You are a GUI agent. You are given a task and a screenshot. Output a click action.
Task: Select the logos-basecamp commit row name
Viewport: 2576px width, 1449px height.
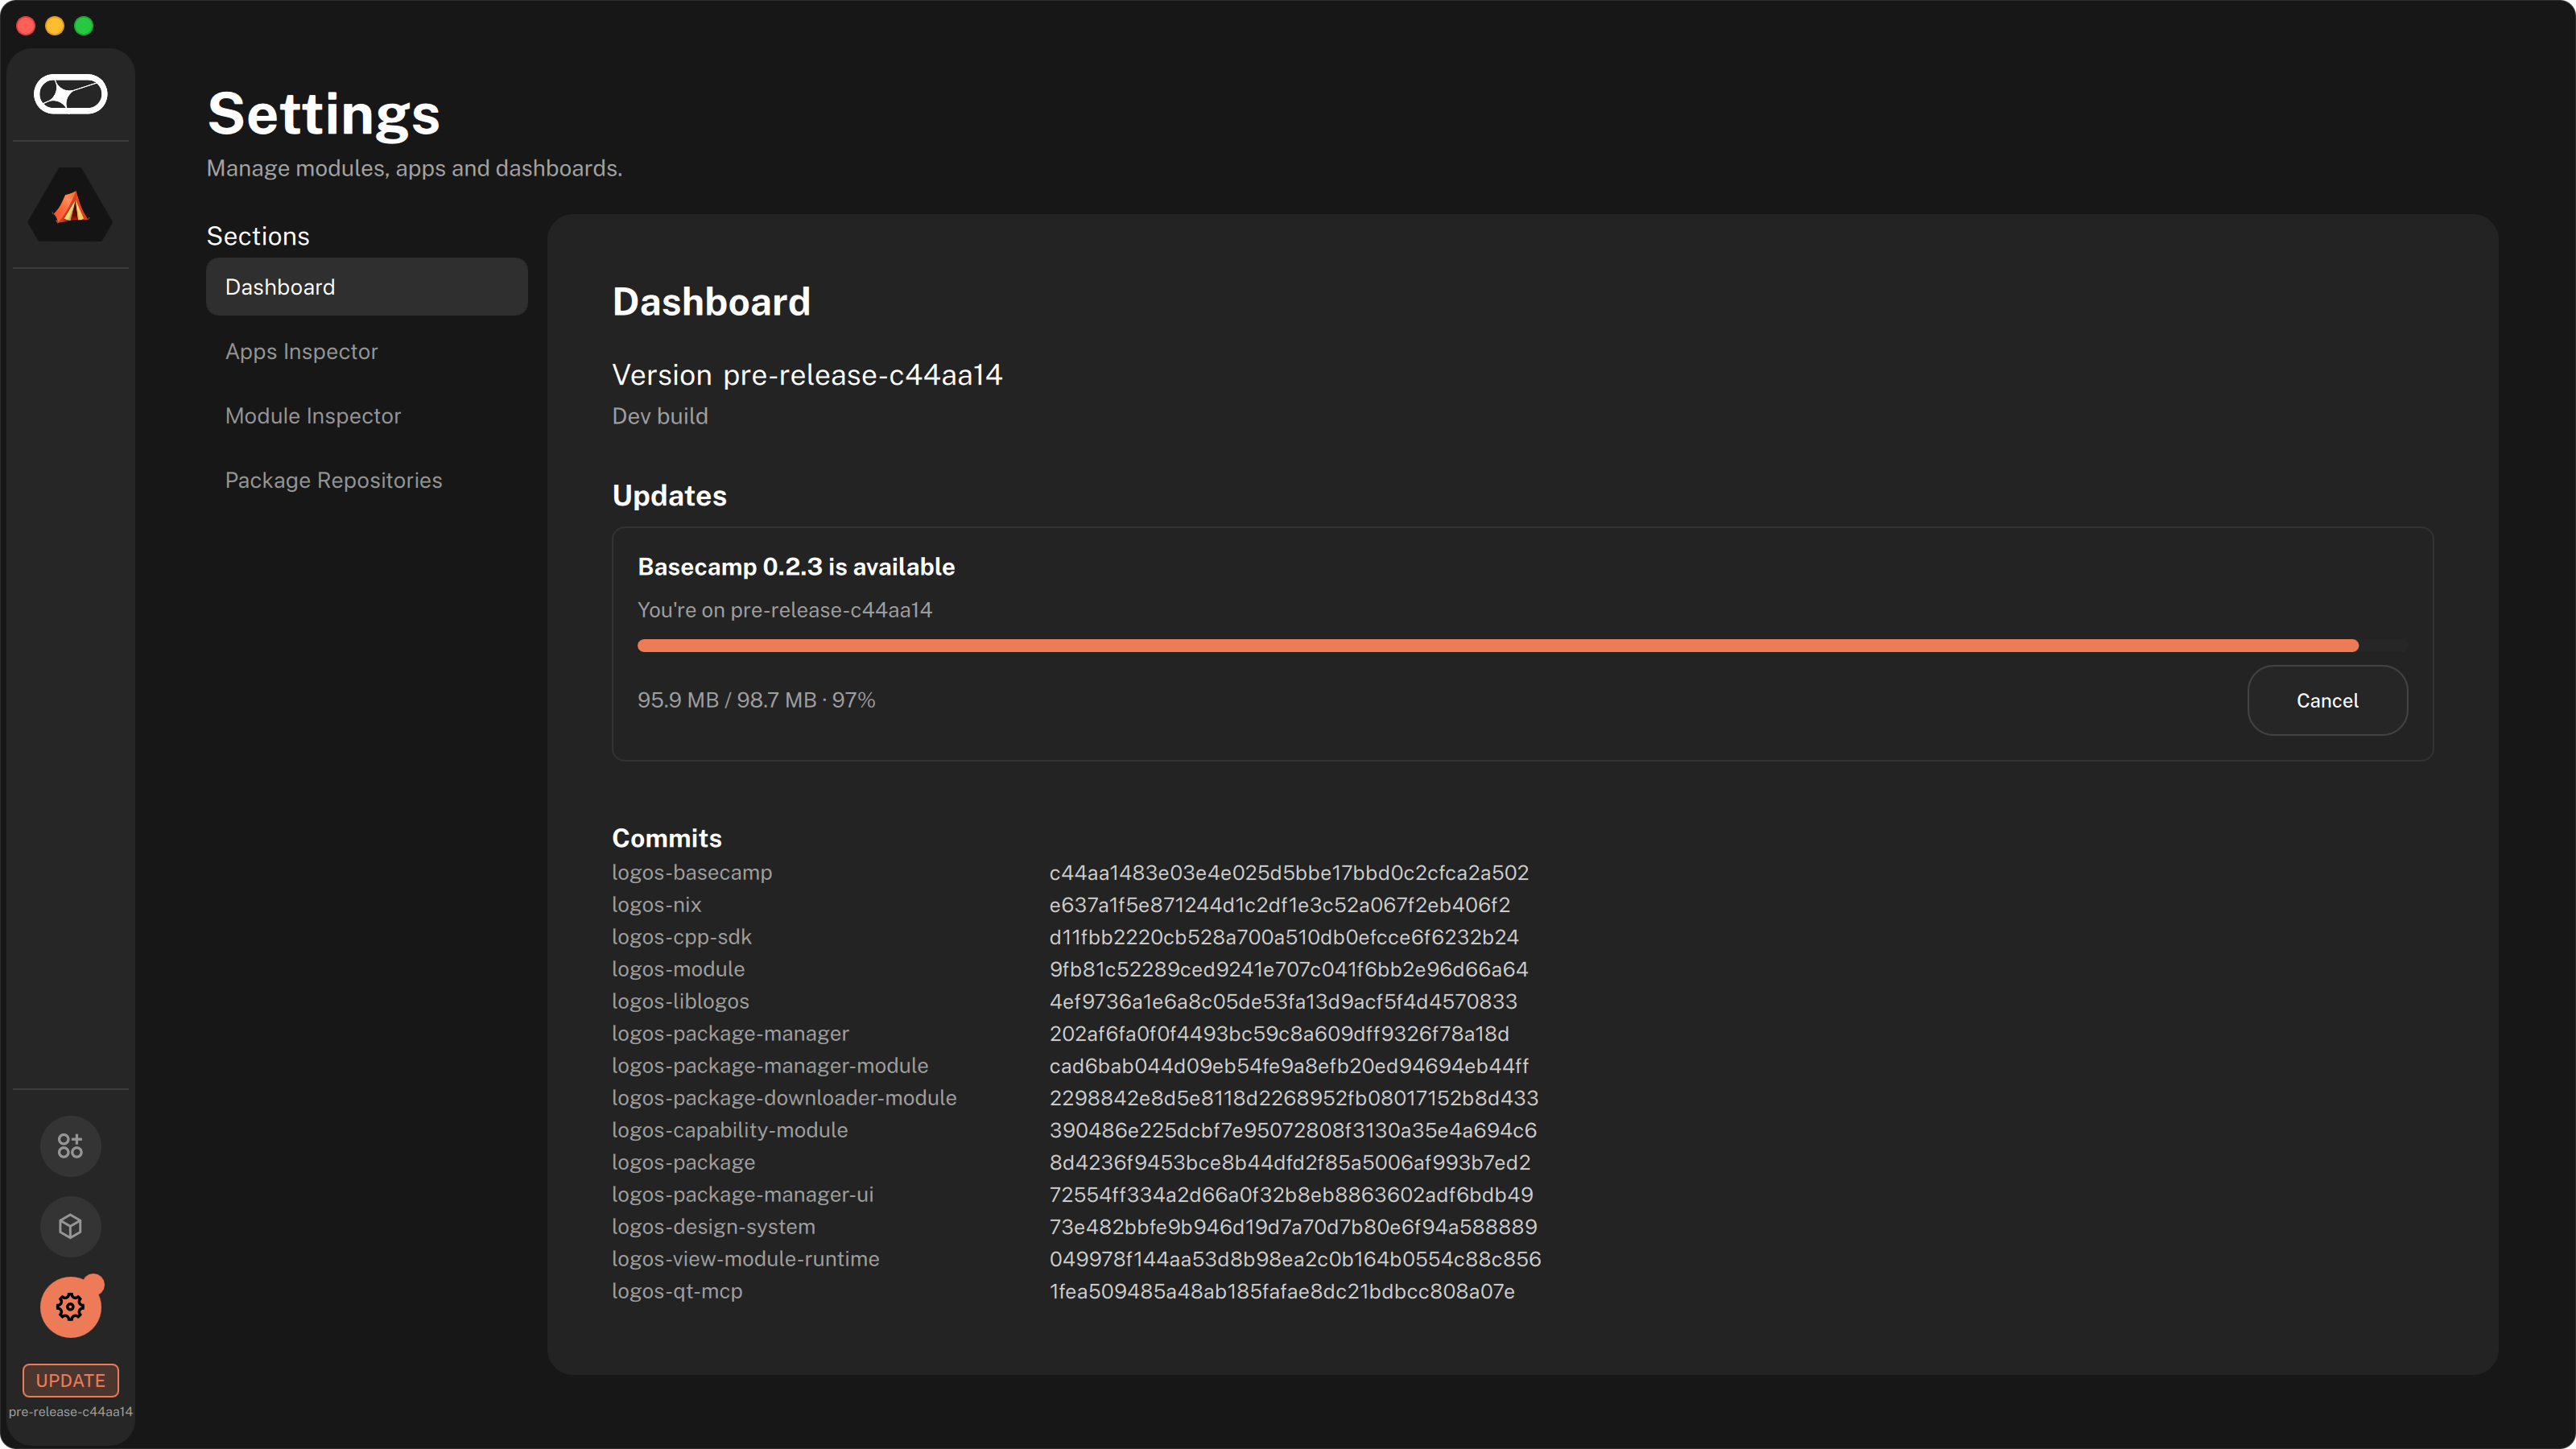pyautogui.click(x=692, y=872)
